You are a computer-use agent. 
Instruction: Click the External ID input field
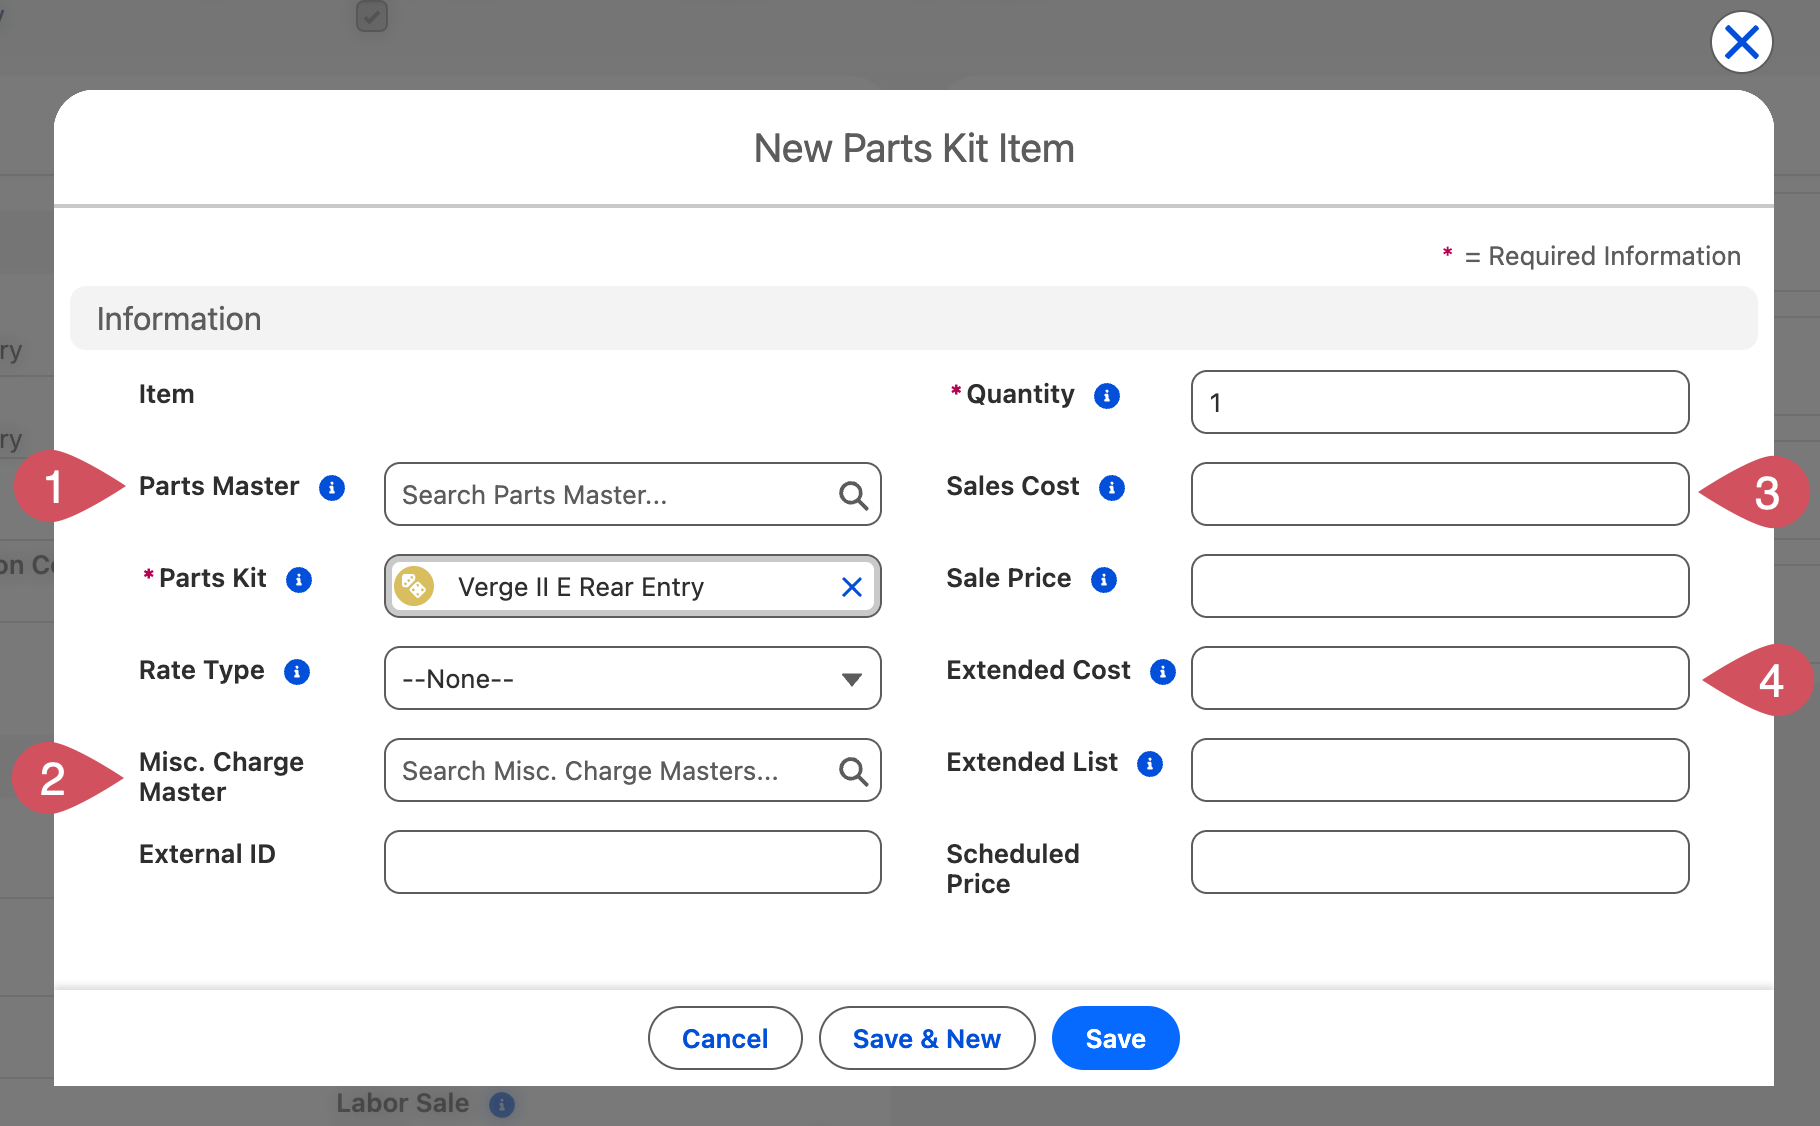(x=633, y=862)
